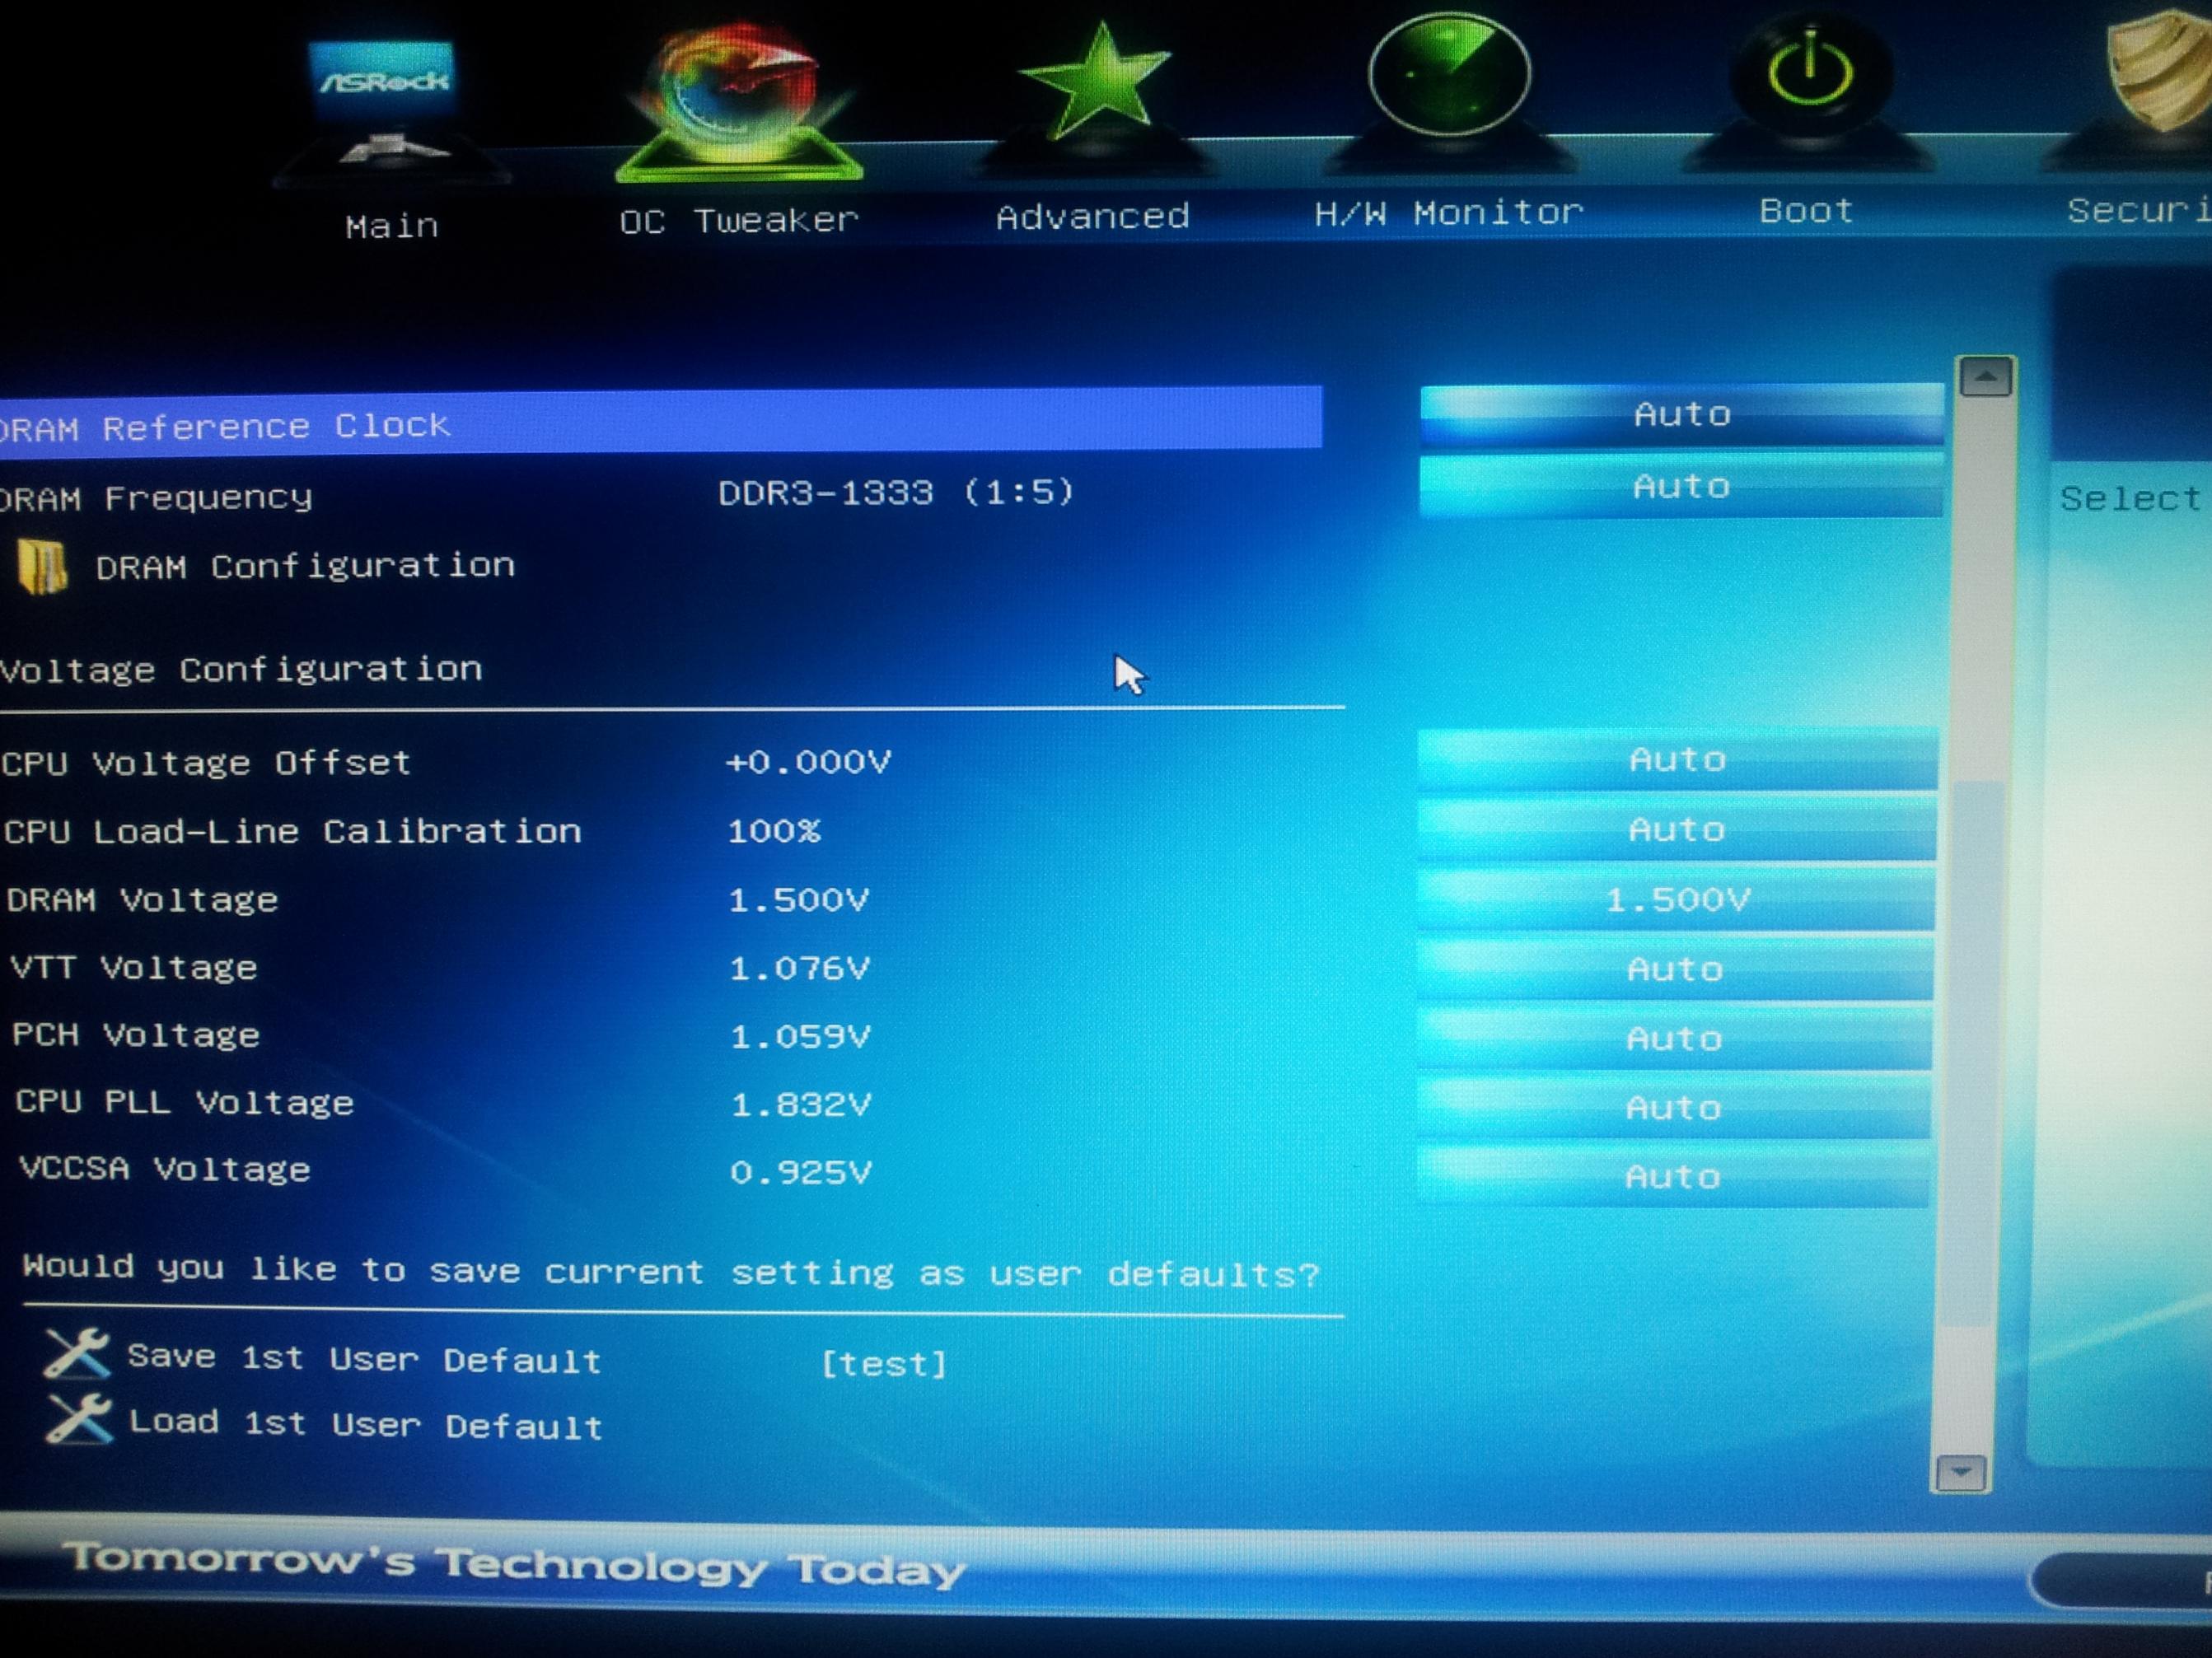Open DRAM Frequency Auto dropdown
This screenshot has width=2212, height=1658.
pyautogui.click(x=1680, y=487)
